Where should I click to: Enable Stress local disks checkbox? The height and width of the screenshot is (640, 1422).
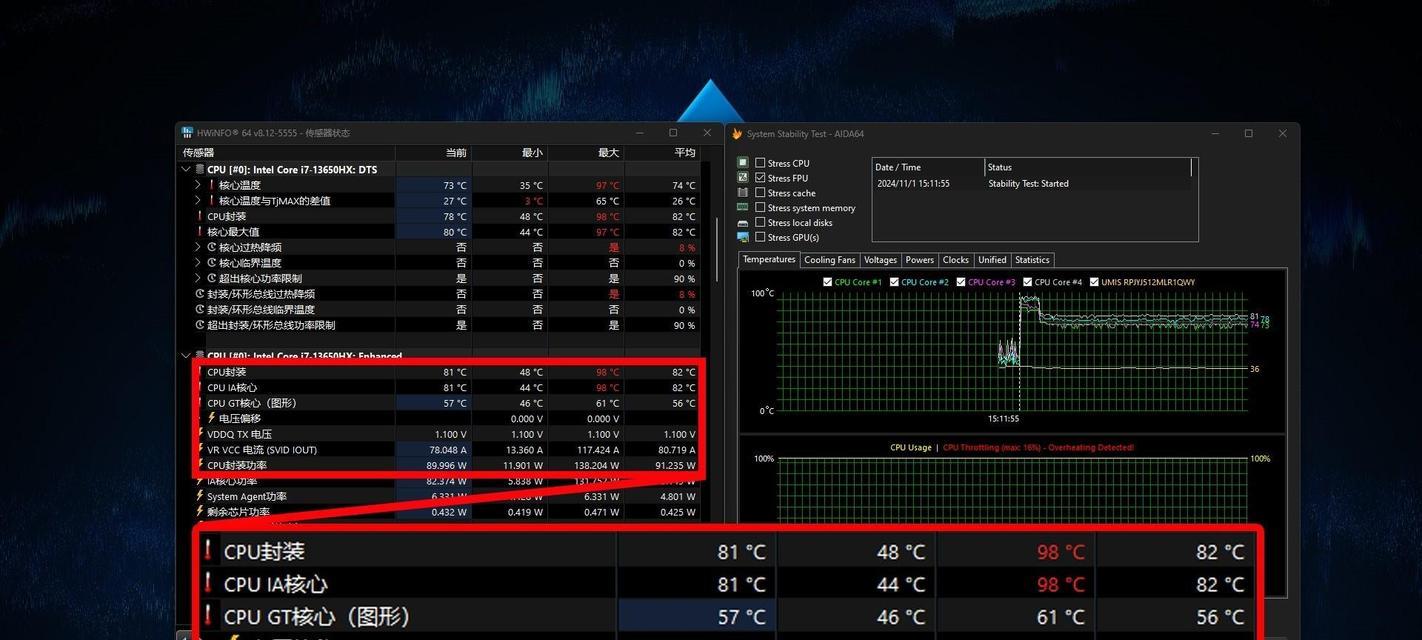(x=760, y=222)
